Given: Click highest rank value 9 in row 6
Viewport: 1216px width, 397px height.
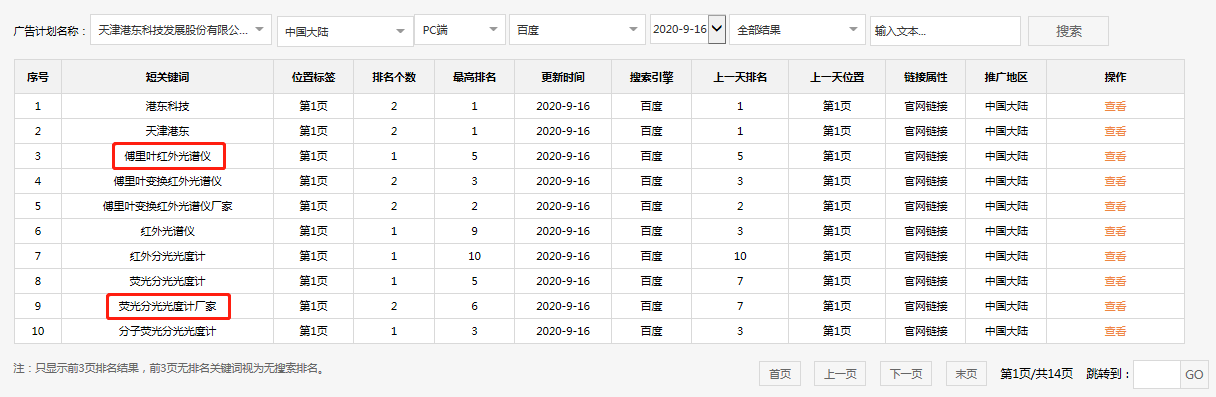Looking at the screenshot, I should [474, 231].
